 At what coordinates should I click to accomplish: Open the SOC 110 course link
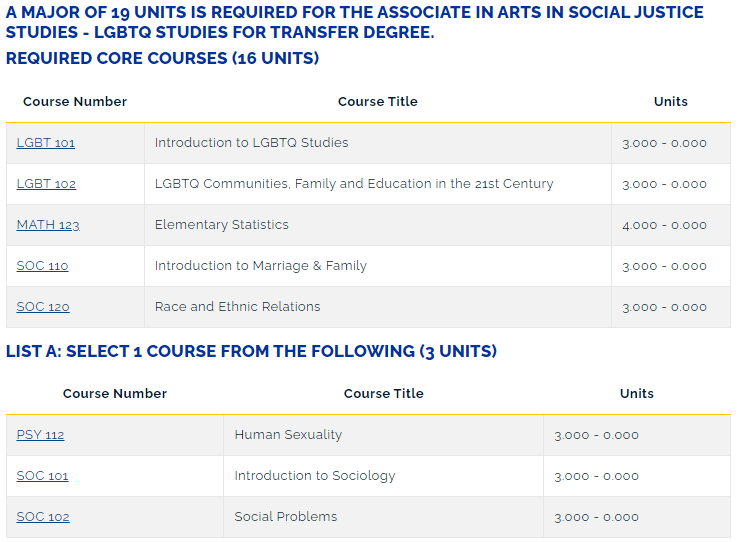[43, 266]
